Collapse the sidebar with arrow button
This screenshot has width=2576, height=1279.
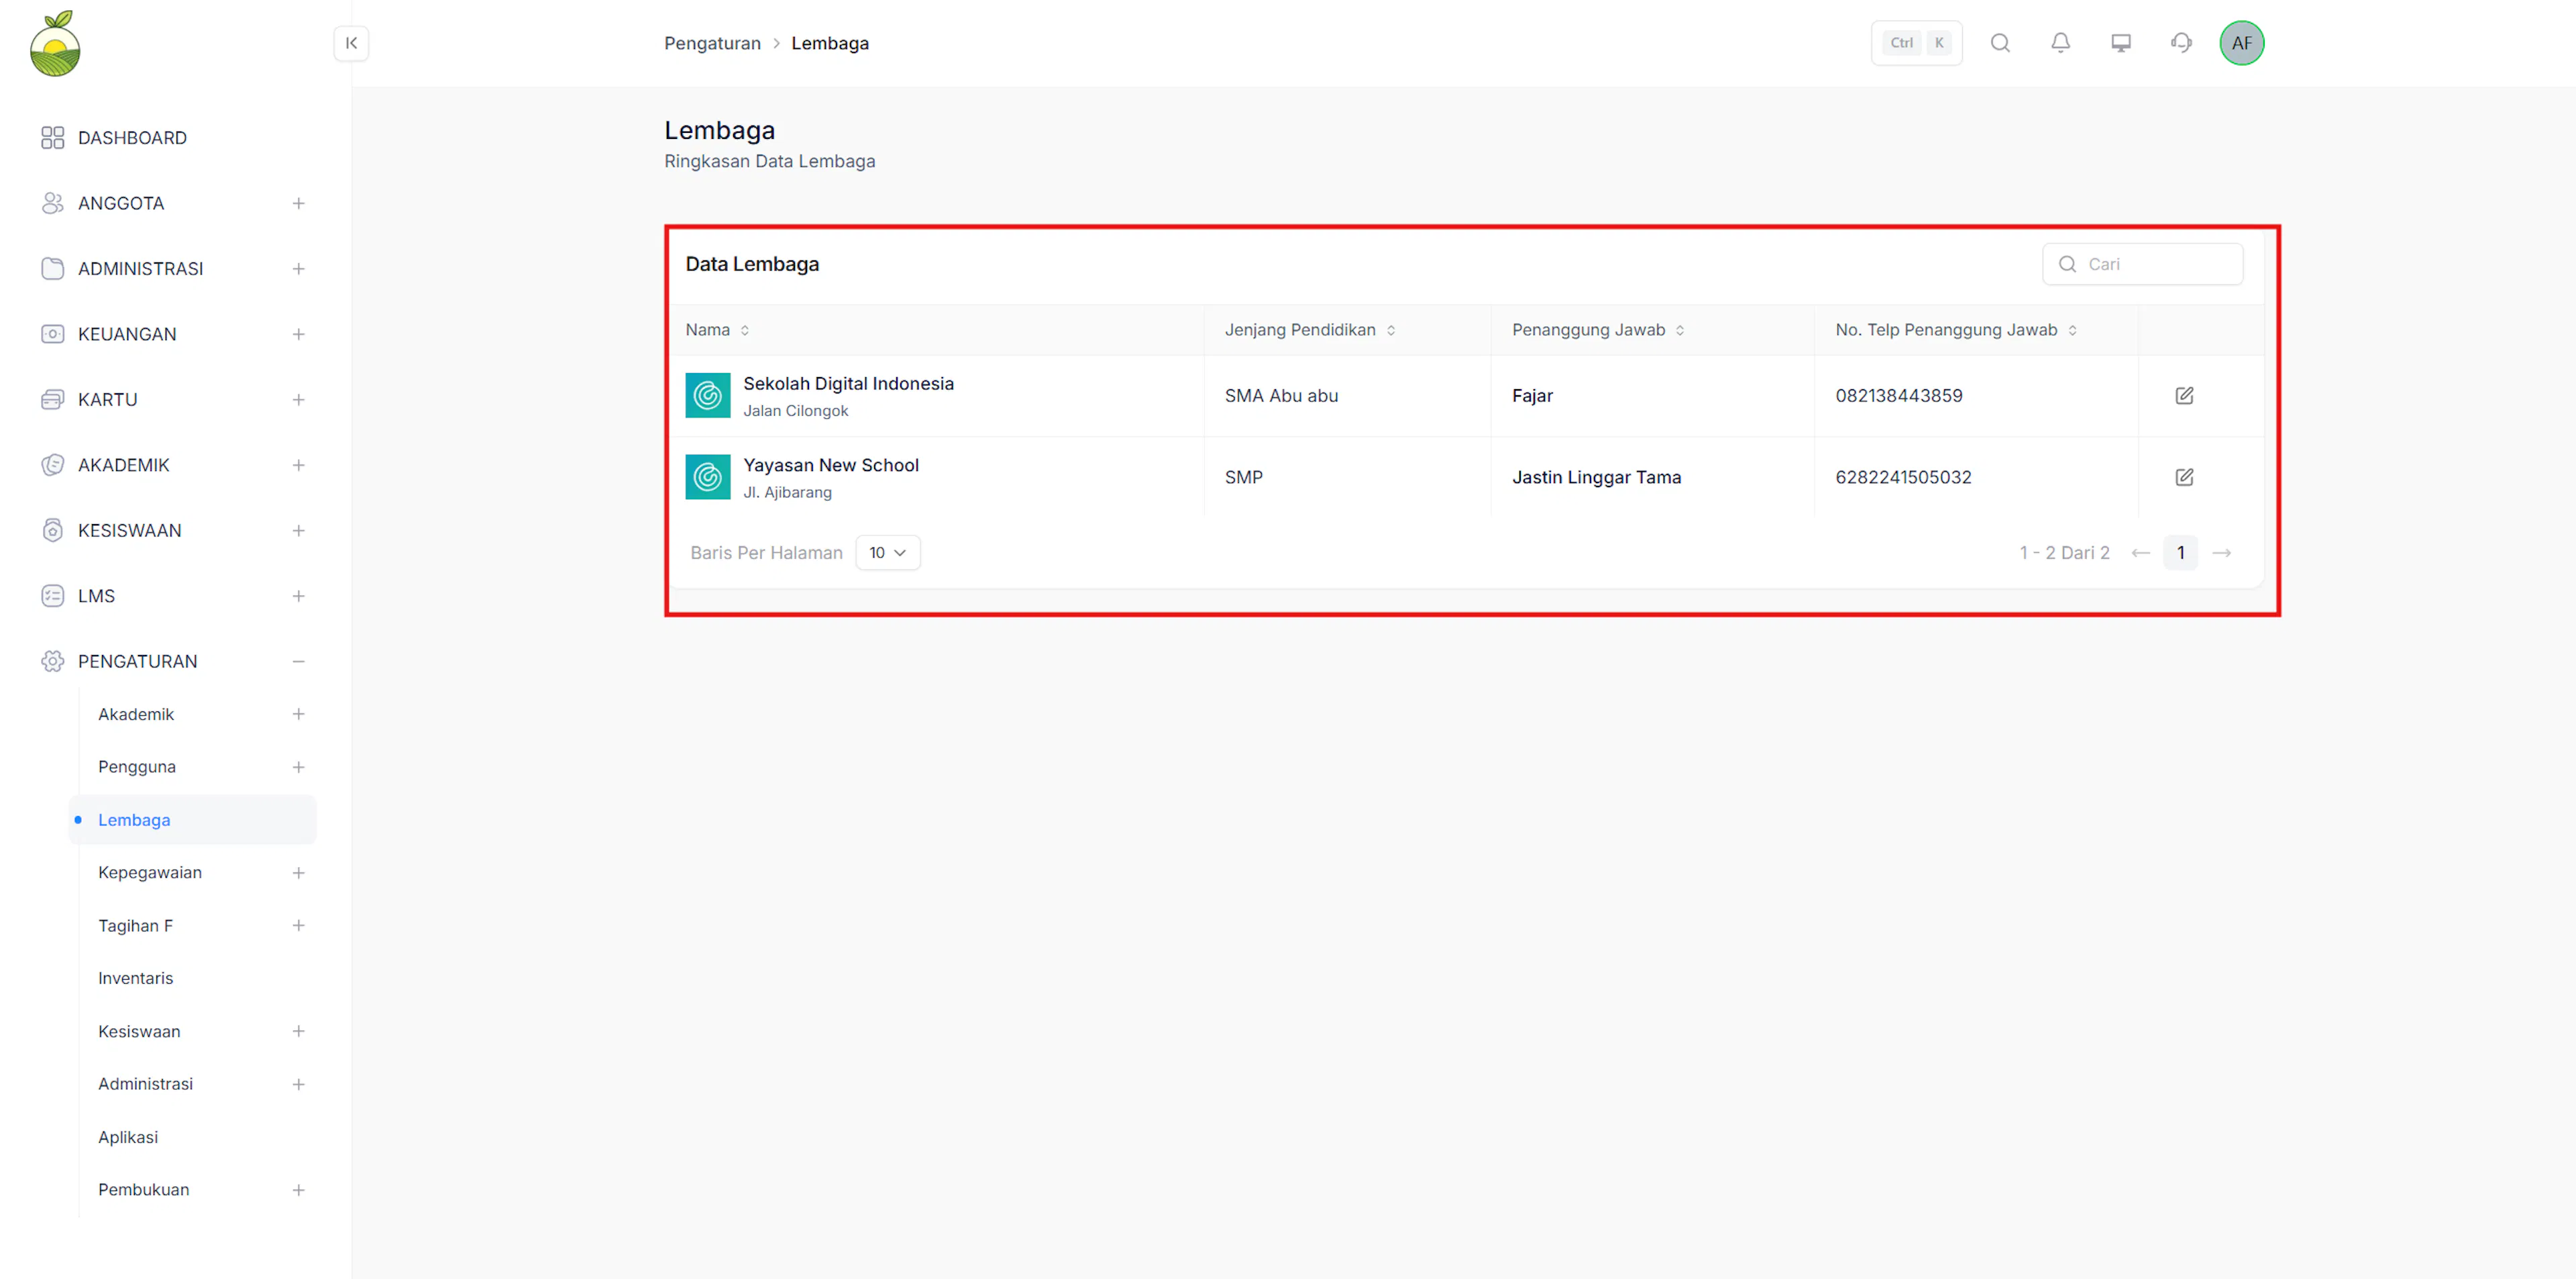click(x=351, y=43)
